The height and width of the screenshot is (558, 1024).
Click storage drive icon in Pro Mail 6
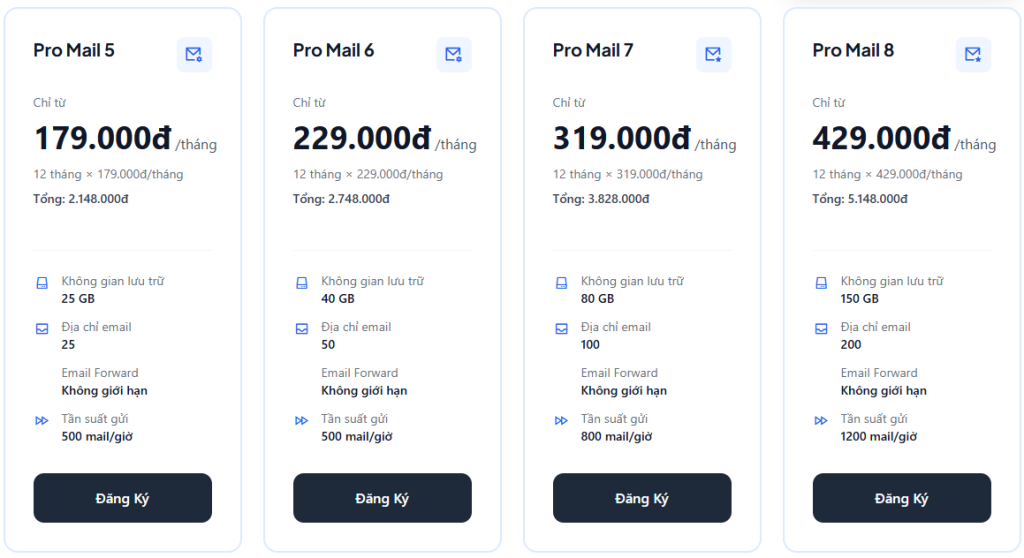tap(302, 283)
